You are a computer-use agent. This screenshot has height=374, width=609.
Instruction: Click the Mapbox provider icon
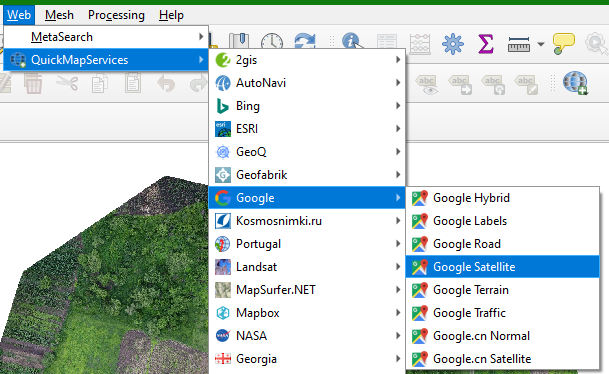click(223, 313)
